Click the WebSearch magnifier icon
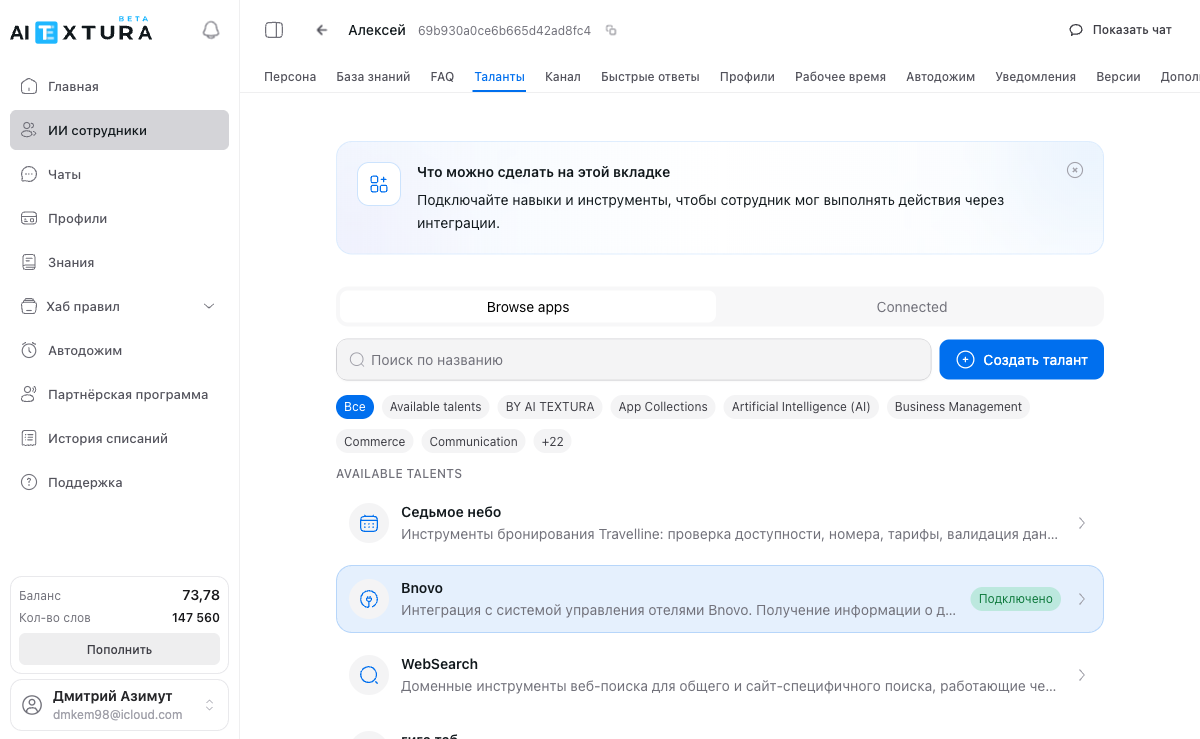1200x739 pixels. [369, 675]
